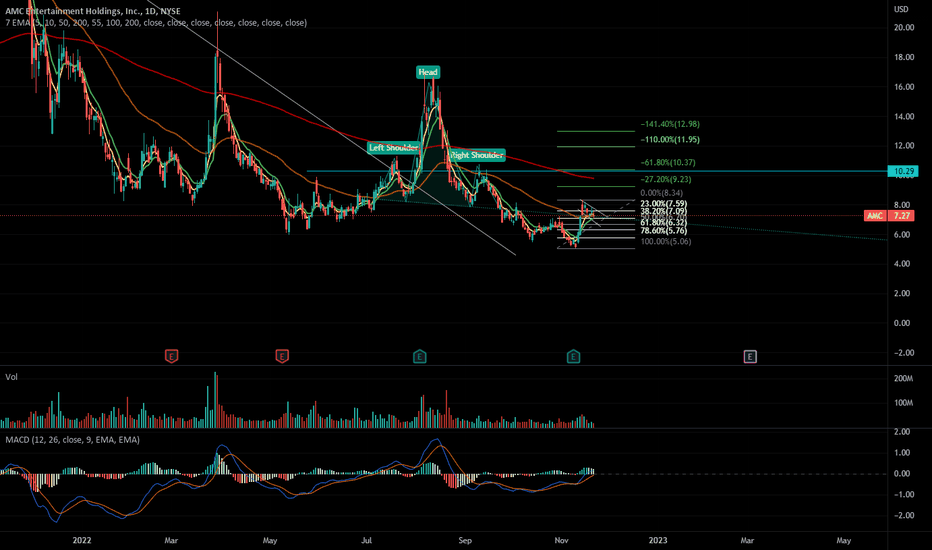This screenshot has width=932, height=550.
Task: Click the 6.00 price axis label
Action: [x=902, y=235]
